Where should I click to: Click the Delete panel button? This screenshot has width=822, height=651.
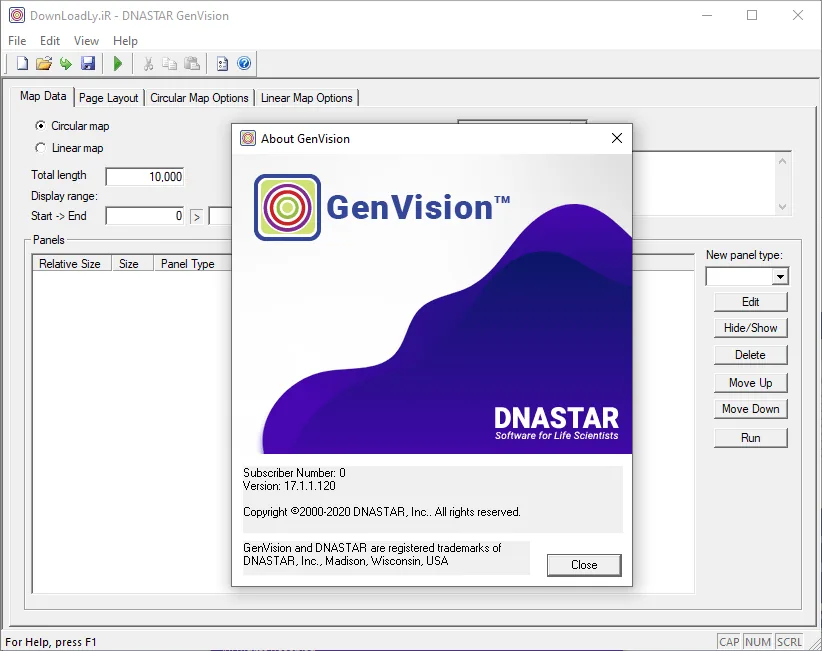(x=751, y=355)
